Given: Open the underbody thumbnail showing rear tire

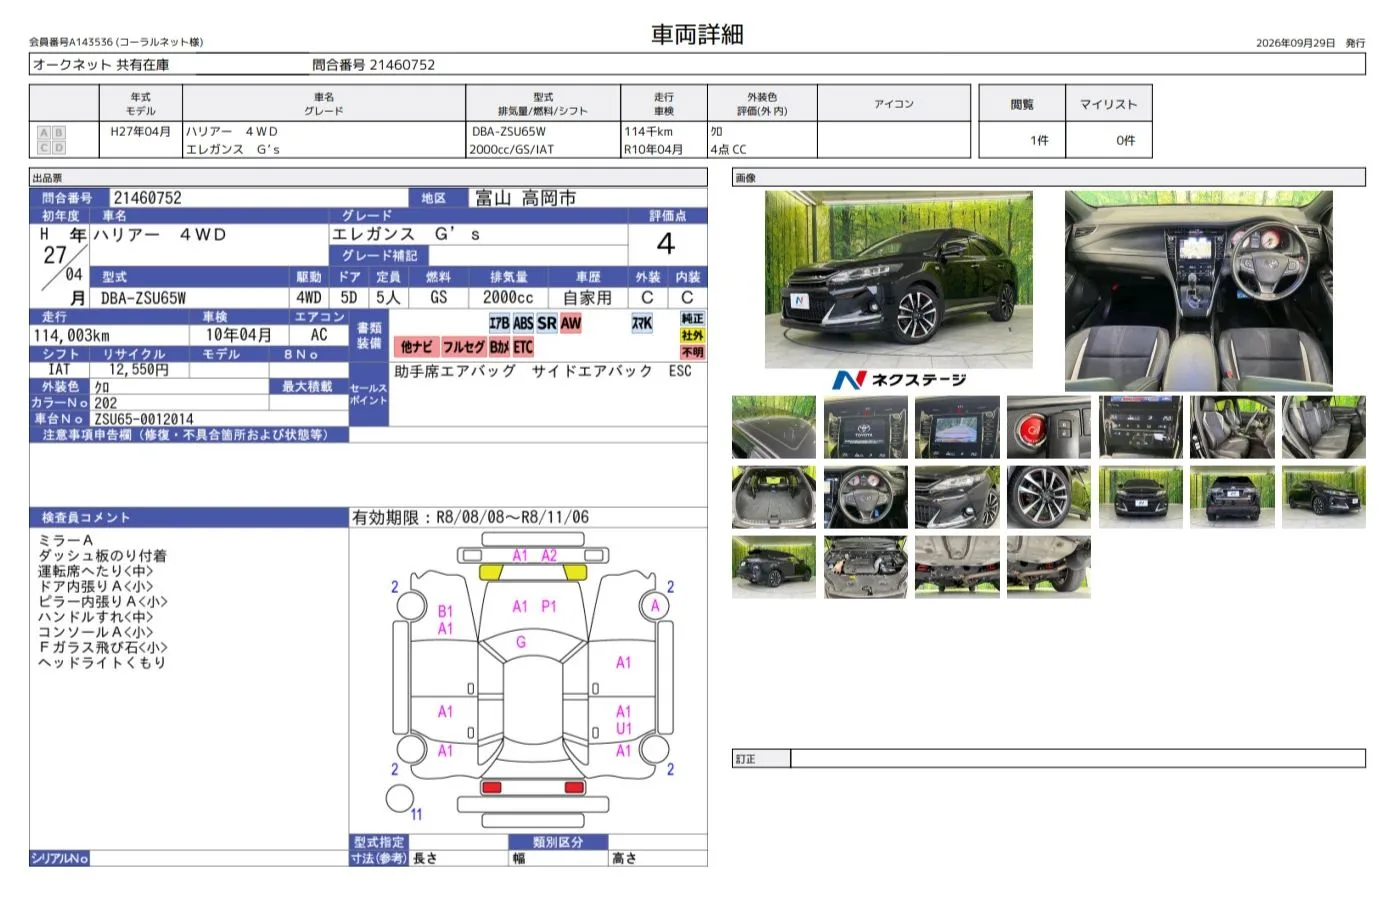Looking at the screenshot, I should (x=1048, y=567).
